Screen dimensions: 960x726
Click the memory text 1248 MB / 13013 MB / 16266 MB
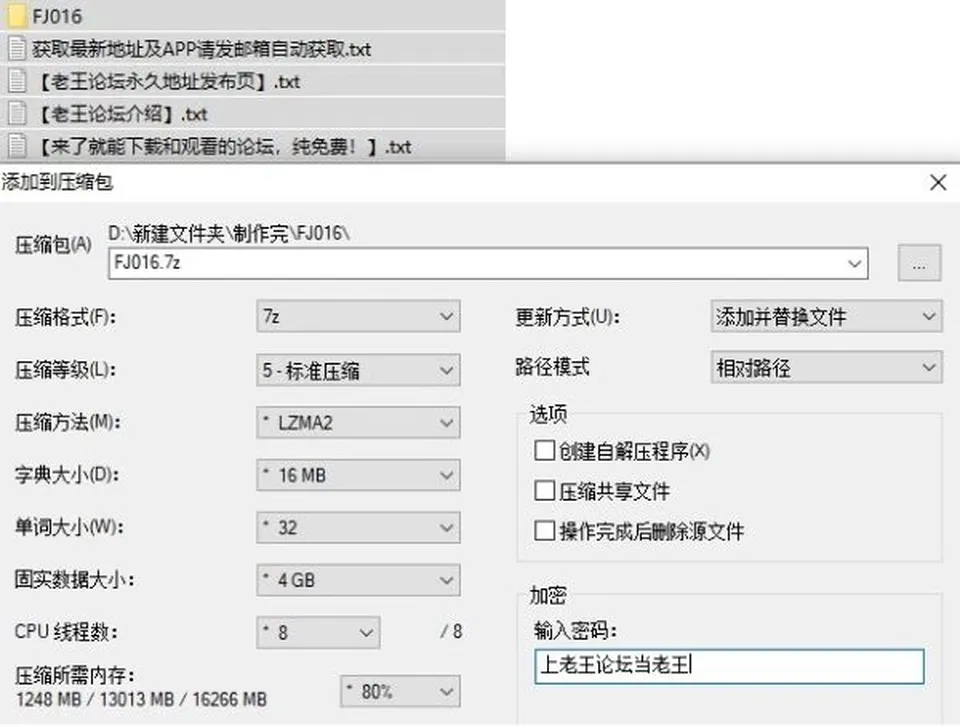[141, 699]
